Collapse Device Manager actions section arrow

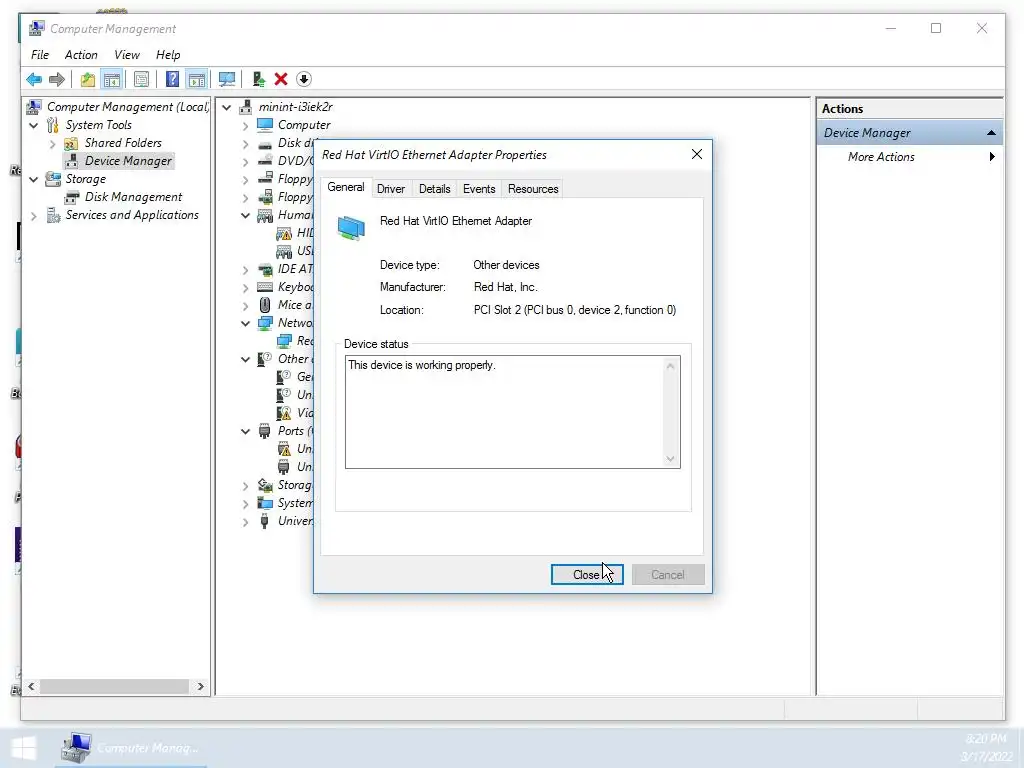click(x=991, y=133)
